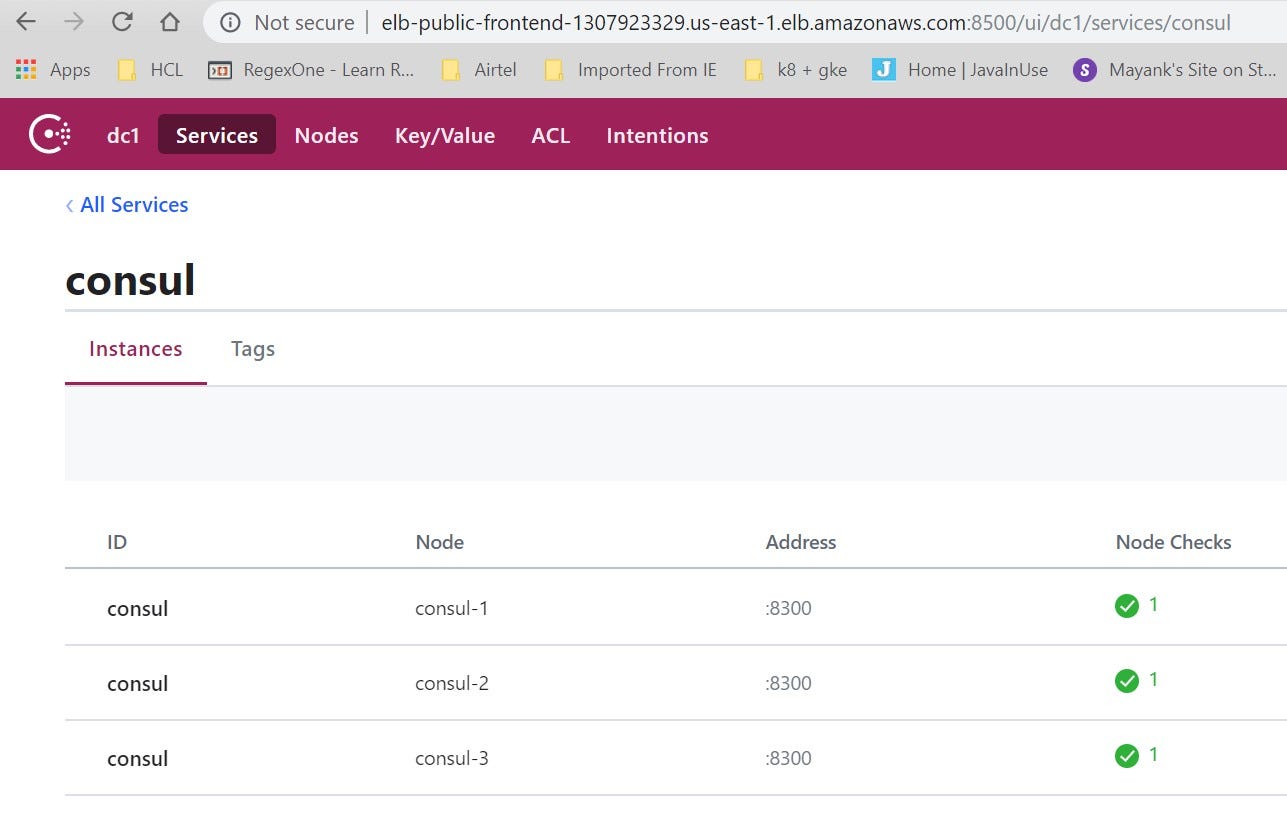Open the Home | JavaInUse bookmark
This screenshot has width=1287, height=826.
(960, 70)
